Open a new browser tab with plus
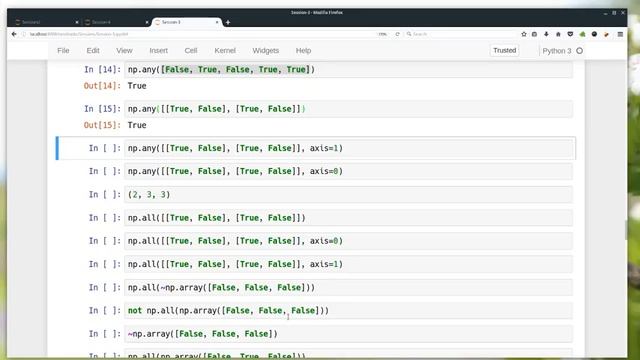 (228, 22)
